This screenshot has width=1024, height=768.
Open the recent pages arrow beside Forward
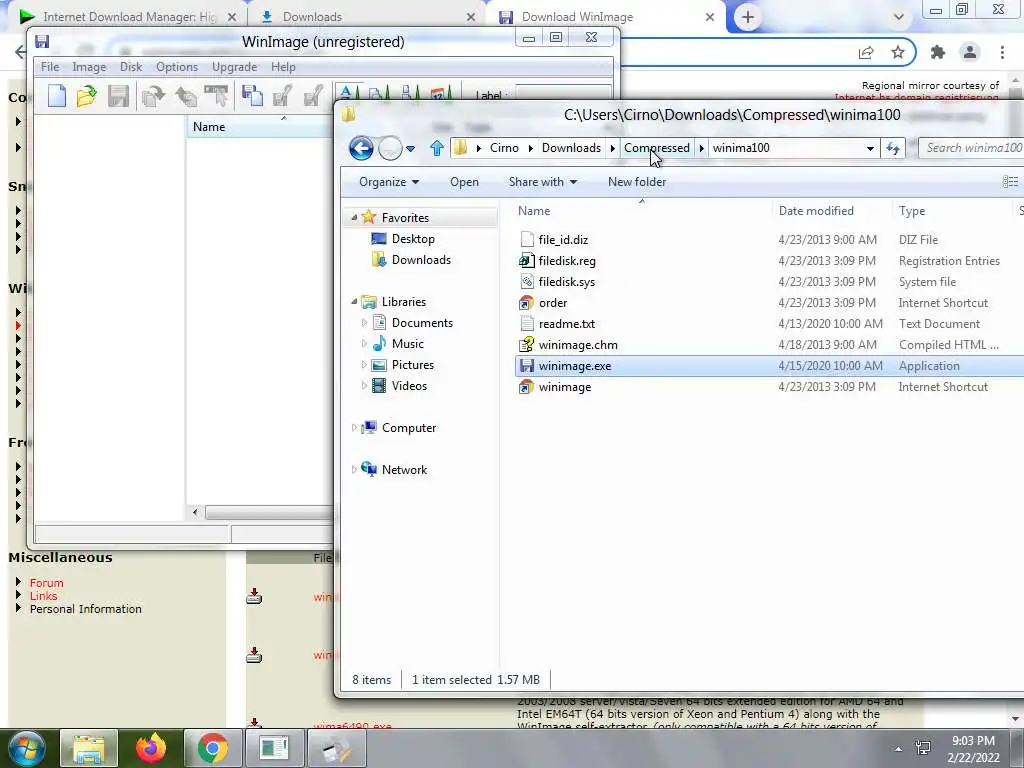coord(410,149)
